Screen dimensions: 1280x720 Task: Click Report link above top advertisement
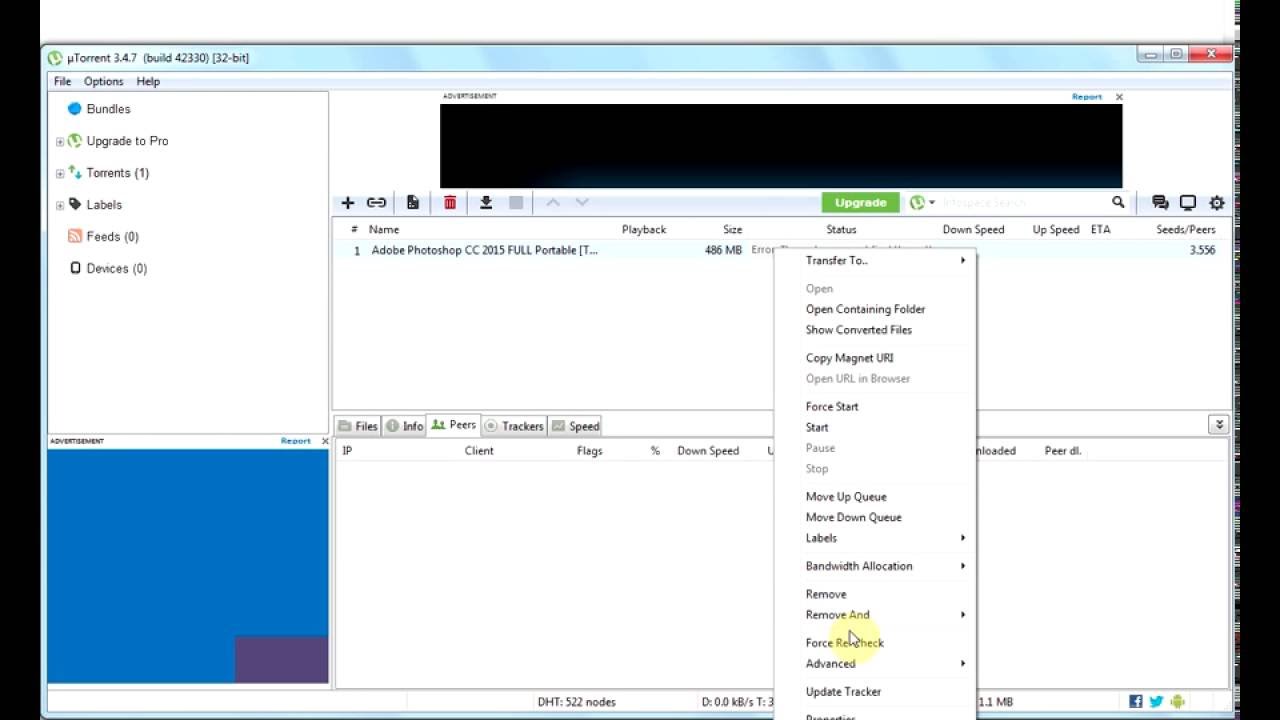[1087, 97]
